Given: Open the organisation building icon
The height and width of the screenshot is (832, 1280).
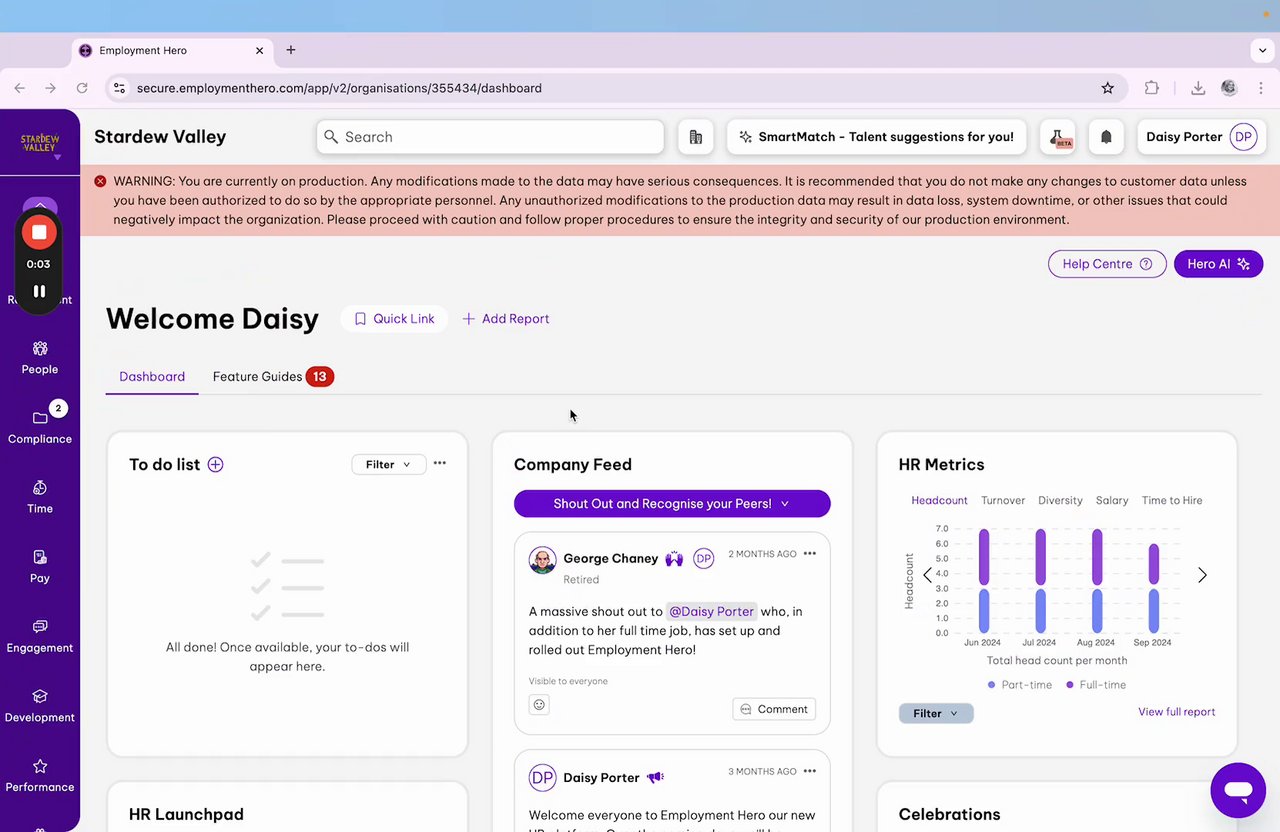Looking at the screenshot, I should coord(696,137).
